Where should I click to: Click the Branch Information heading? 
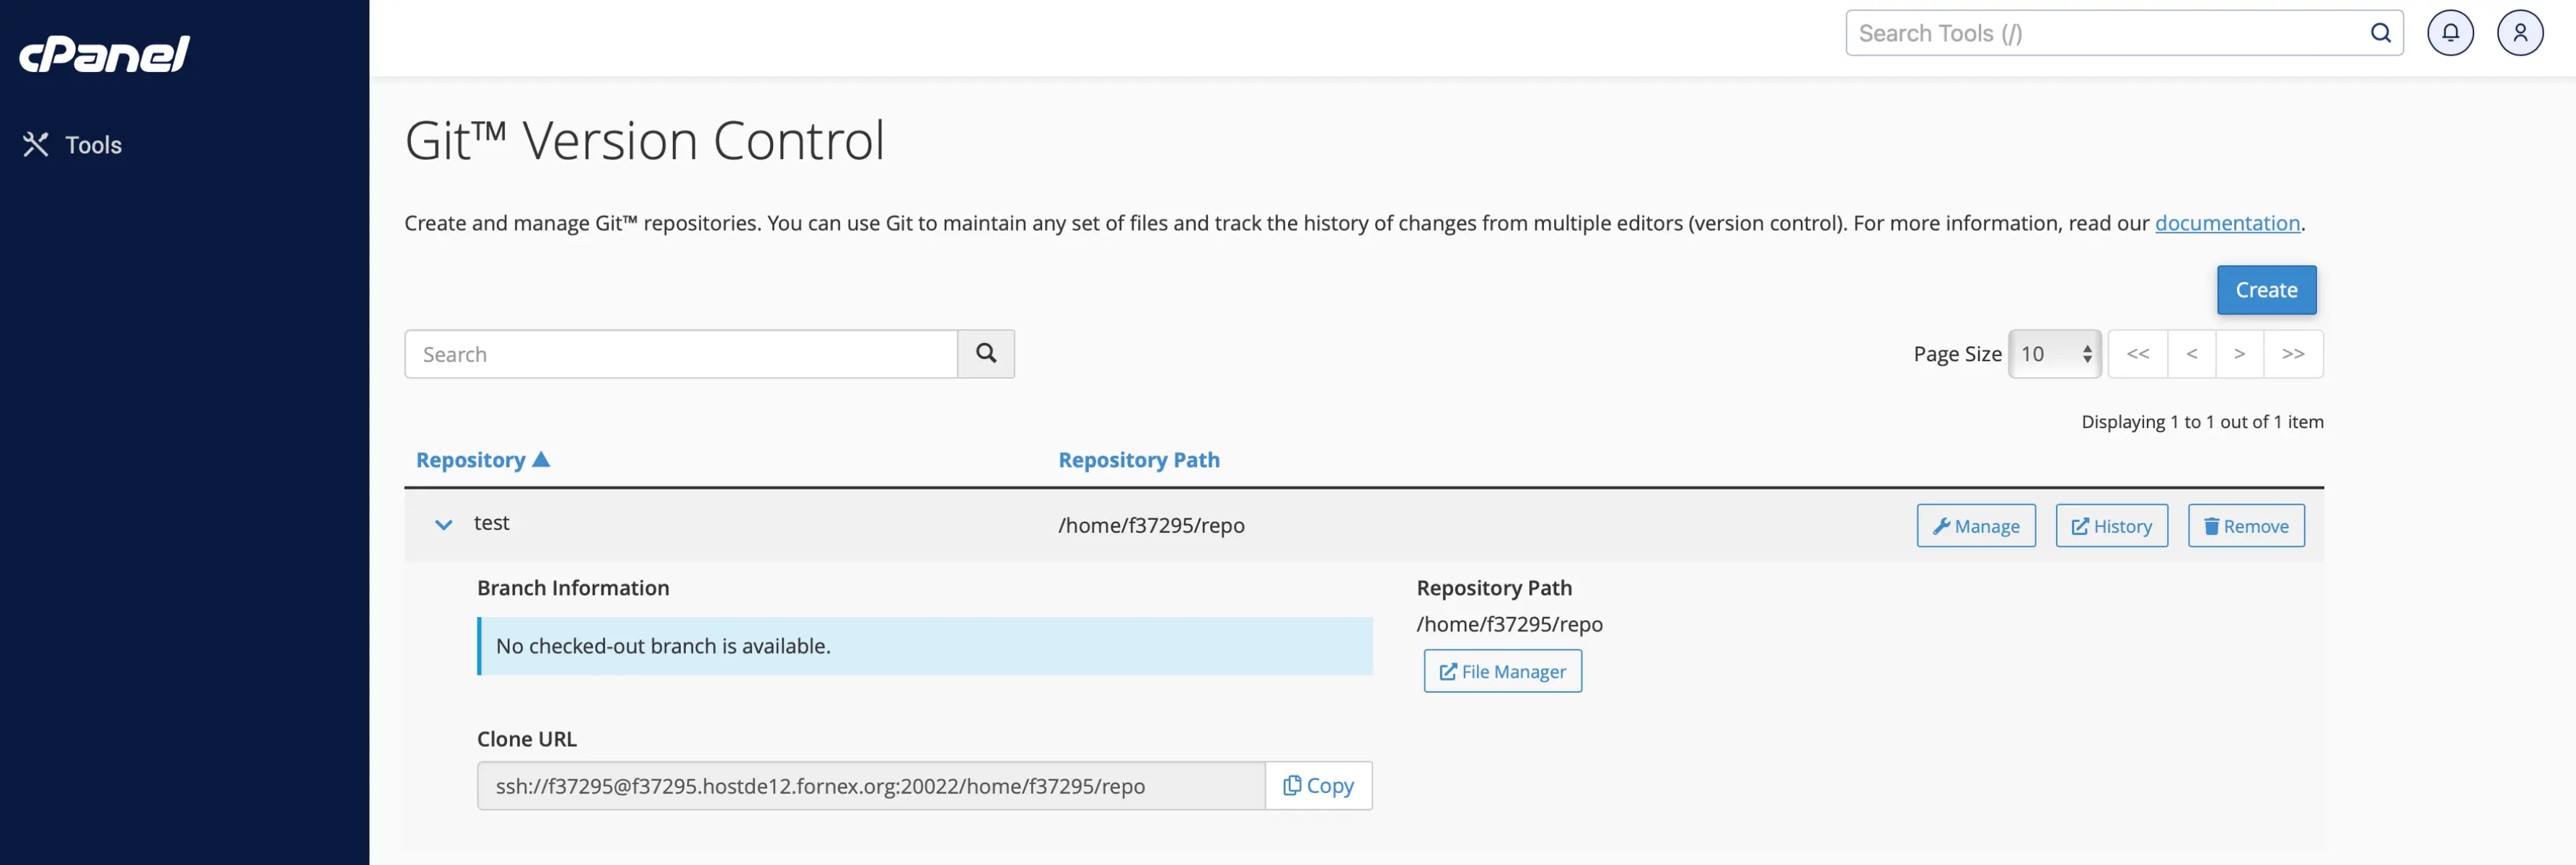[x=573, y=588]
